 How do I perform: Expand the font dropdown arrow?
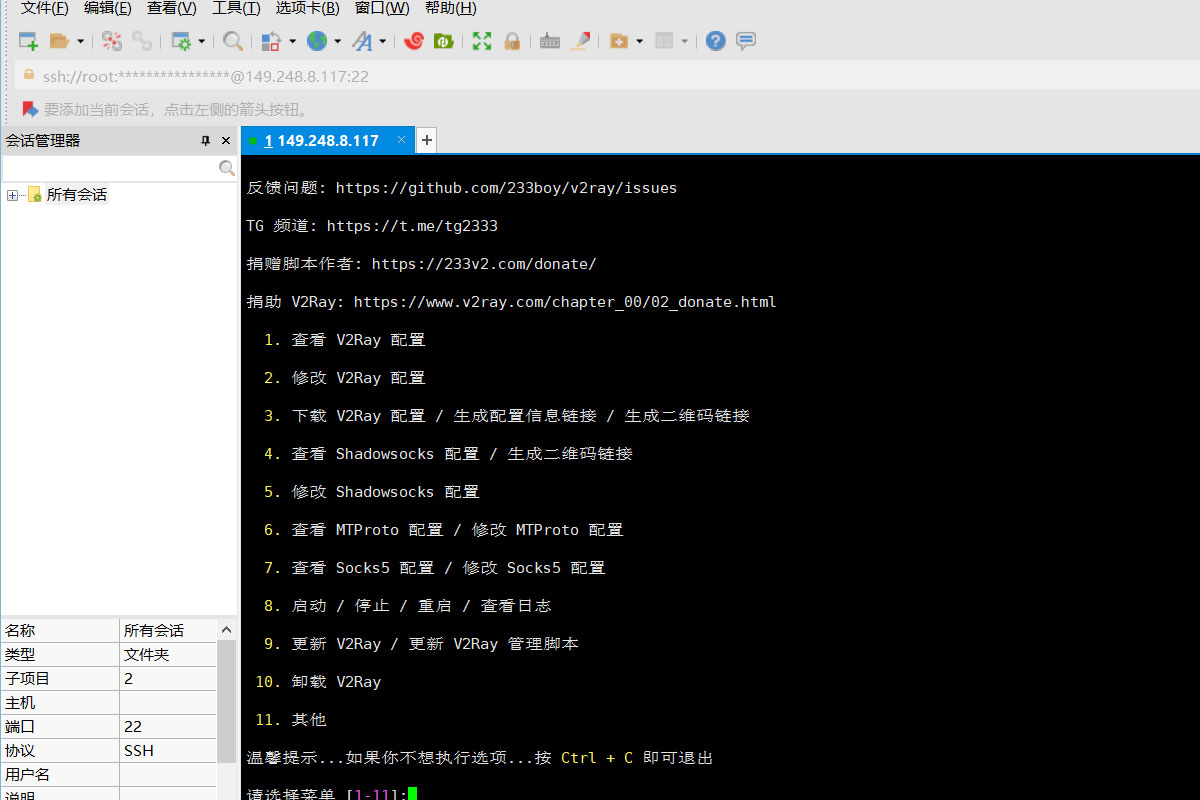coord(382,42)
